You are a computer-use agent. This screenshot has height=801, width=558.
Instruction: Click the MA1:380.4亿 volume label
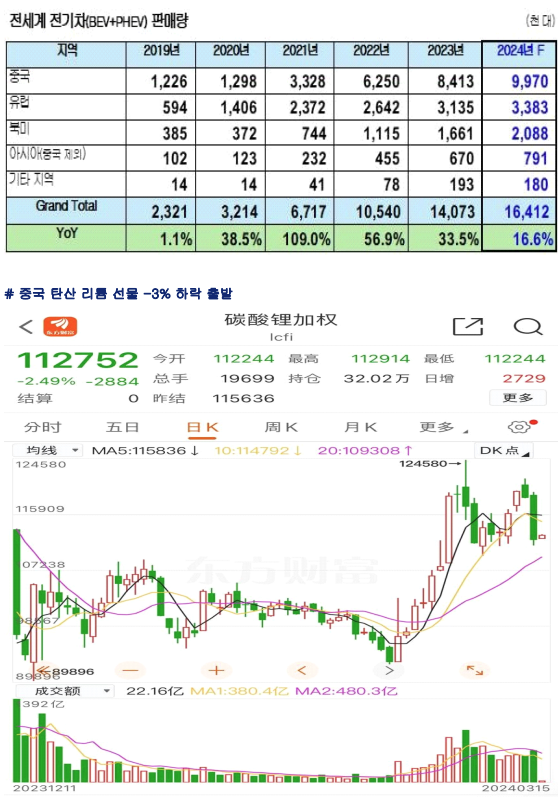[239, 691]
